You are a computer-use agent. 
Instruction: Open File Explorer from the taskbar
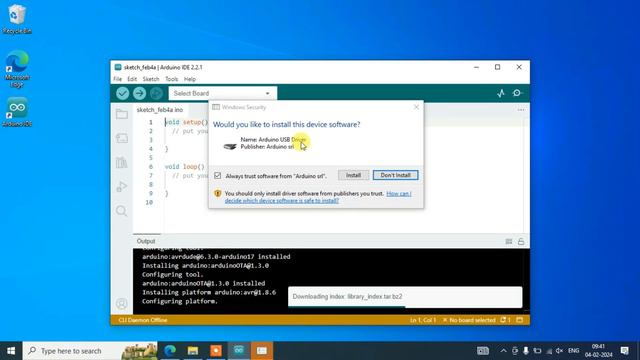click(x=193, y=351)
